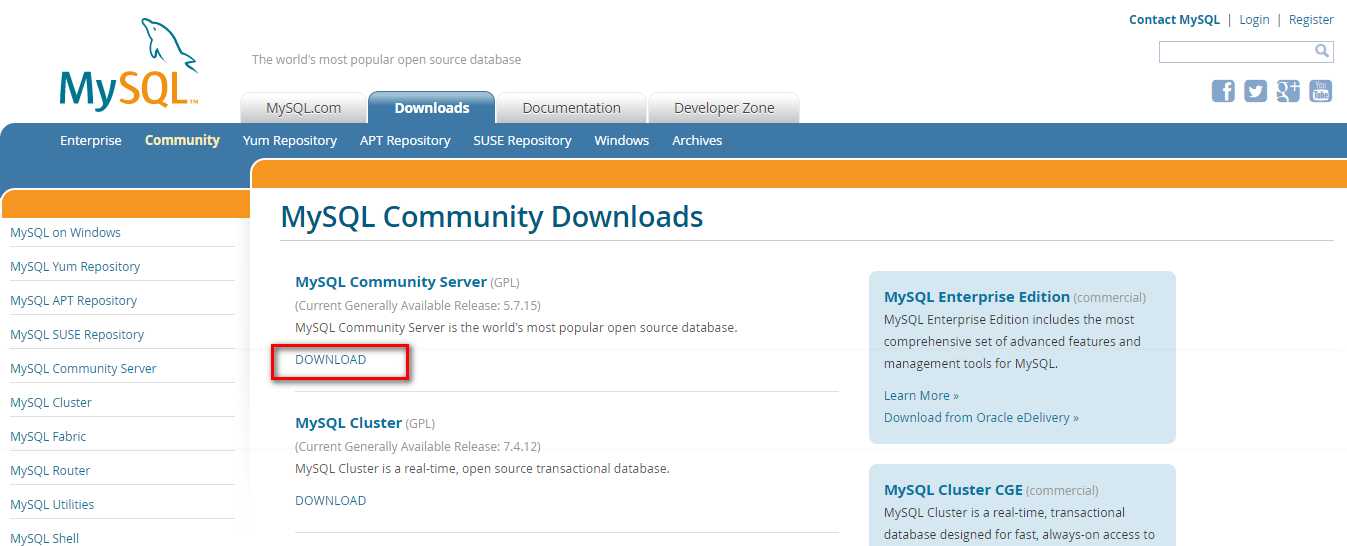Click the Login link

coord(1254,20)
